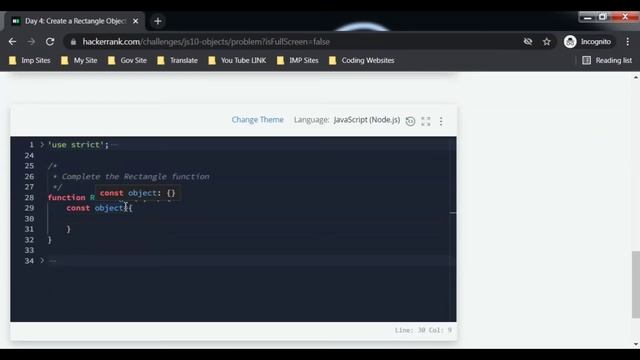This screenshot has height=360, width=640.
Task: Minimize the Chrome window
Action: pyautogui.click(x=588, y=17)
